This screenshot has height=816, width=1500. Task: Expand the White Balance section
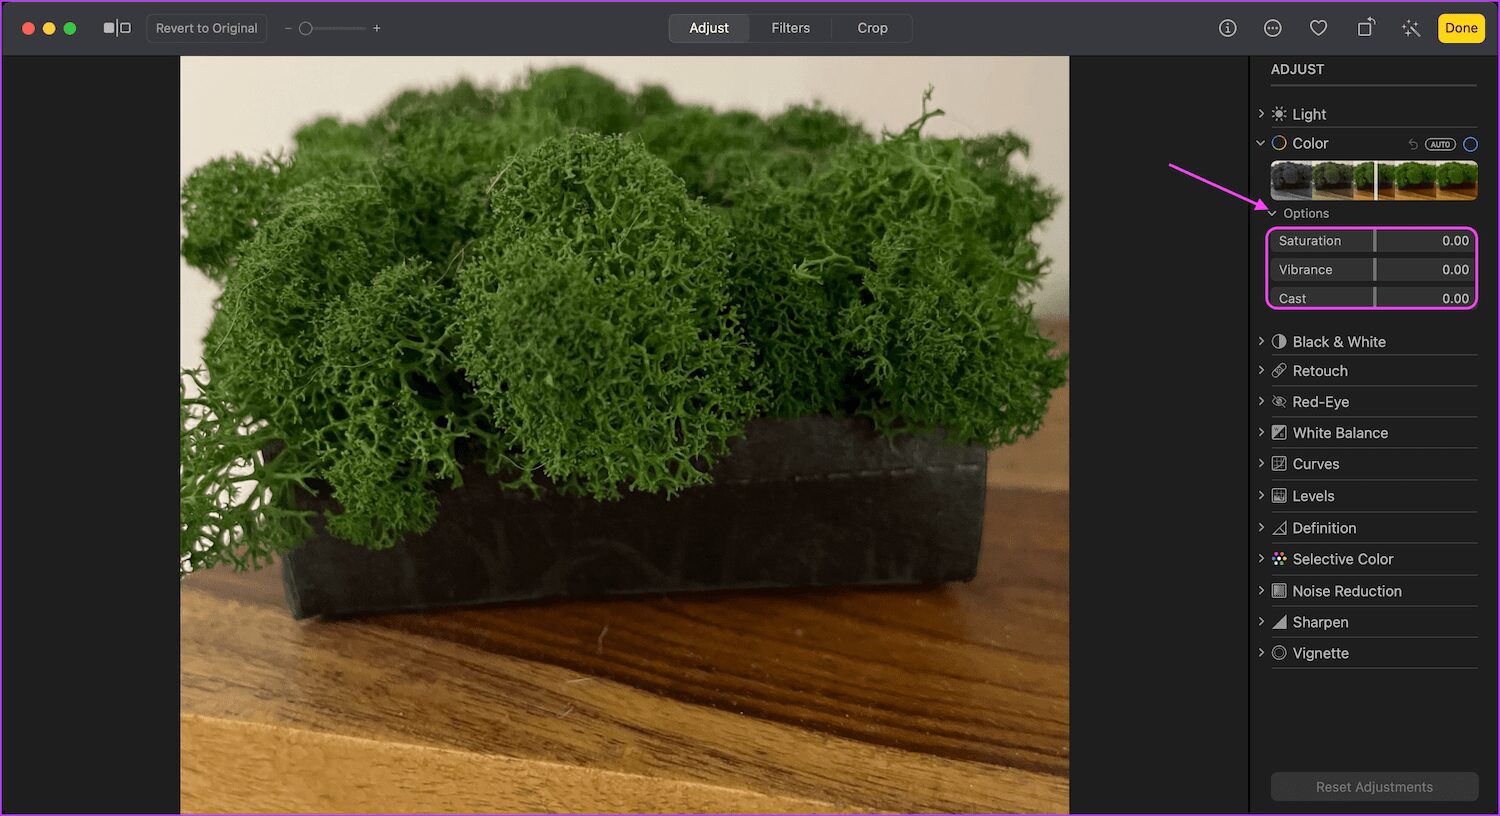click(1261, 433)
